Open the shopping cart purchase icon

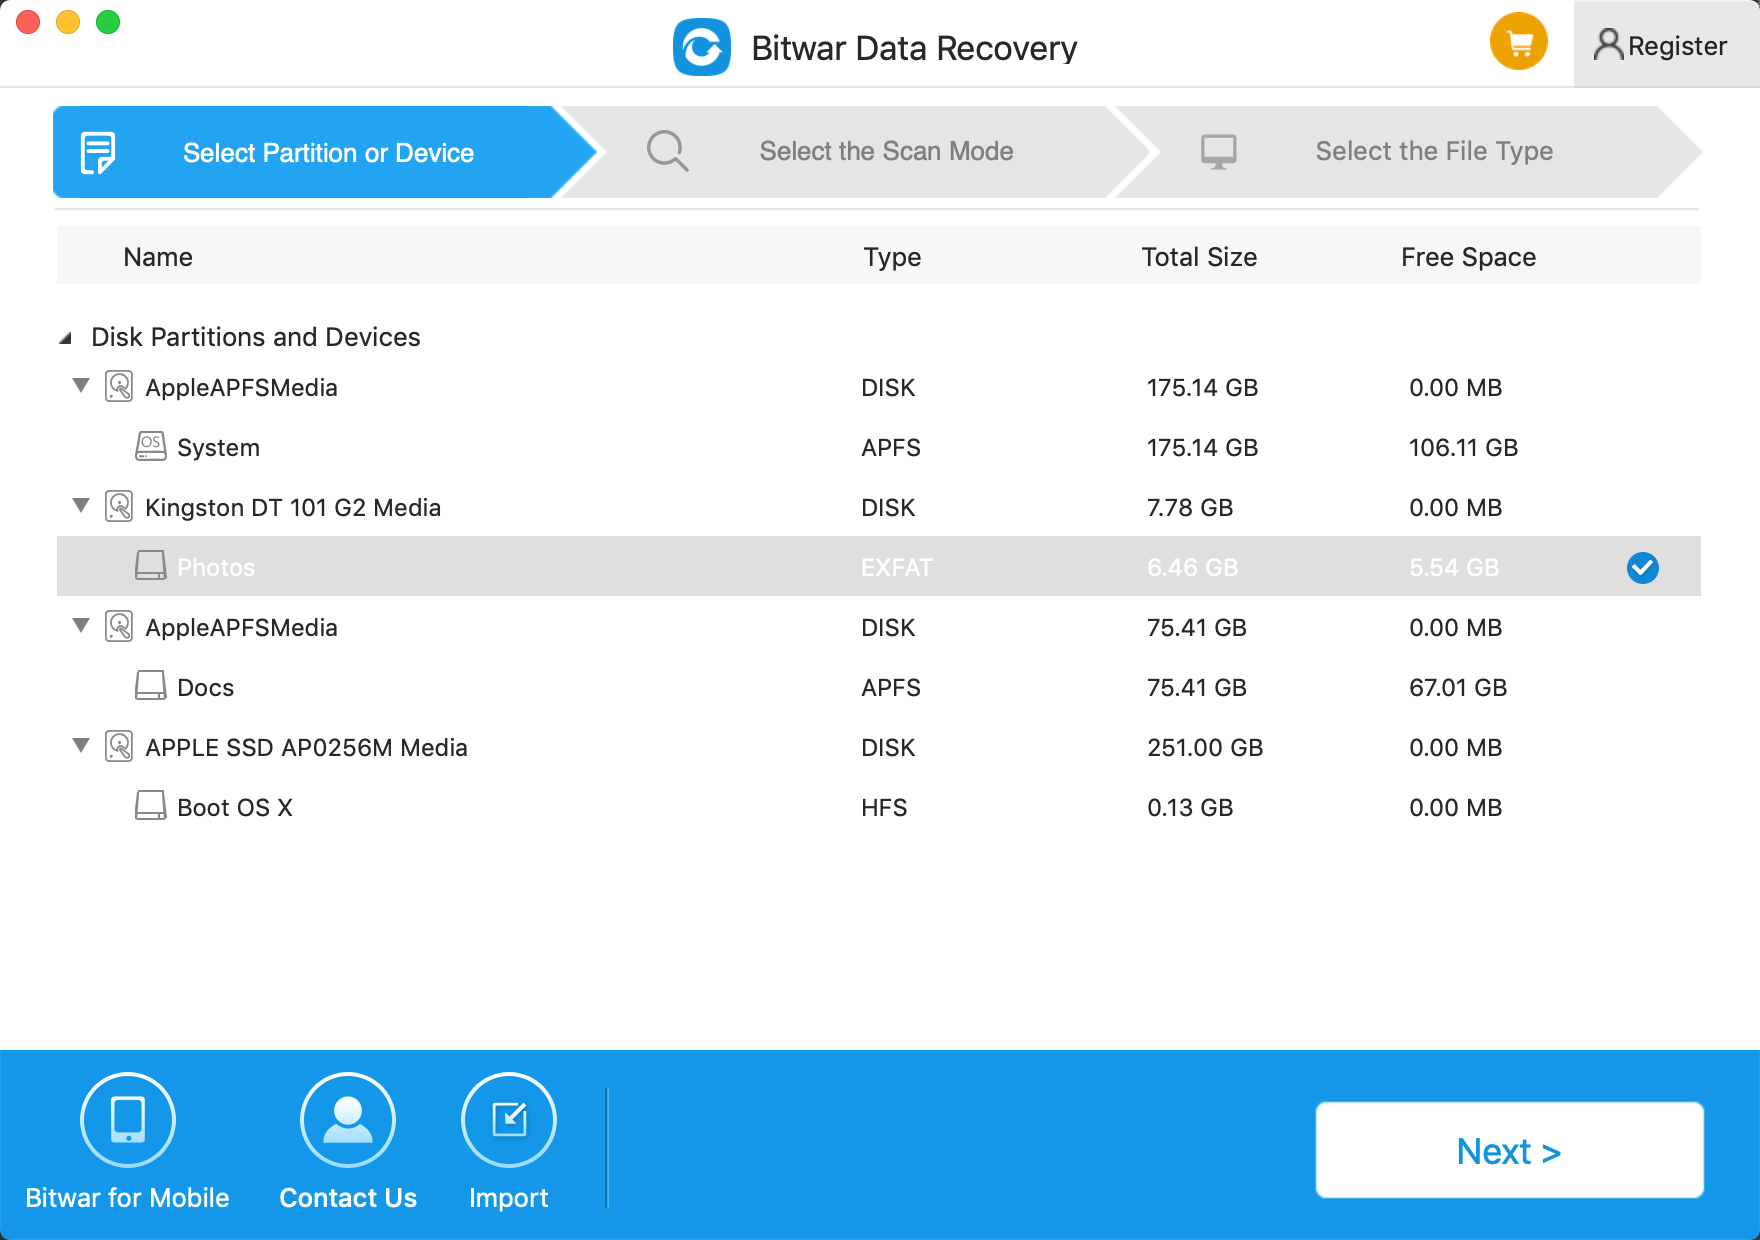[x=1518, y=41]
